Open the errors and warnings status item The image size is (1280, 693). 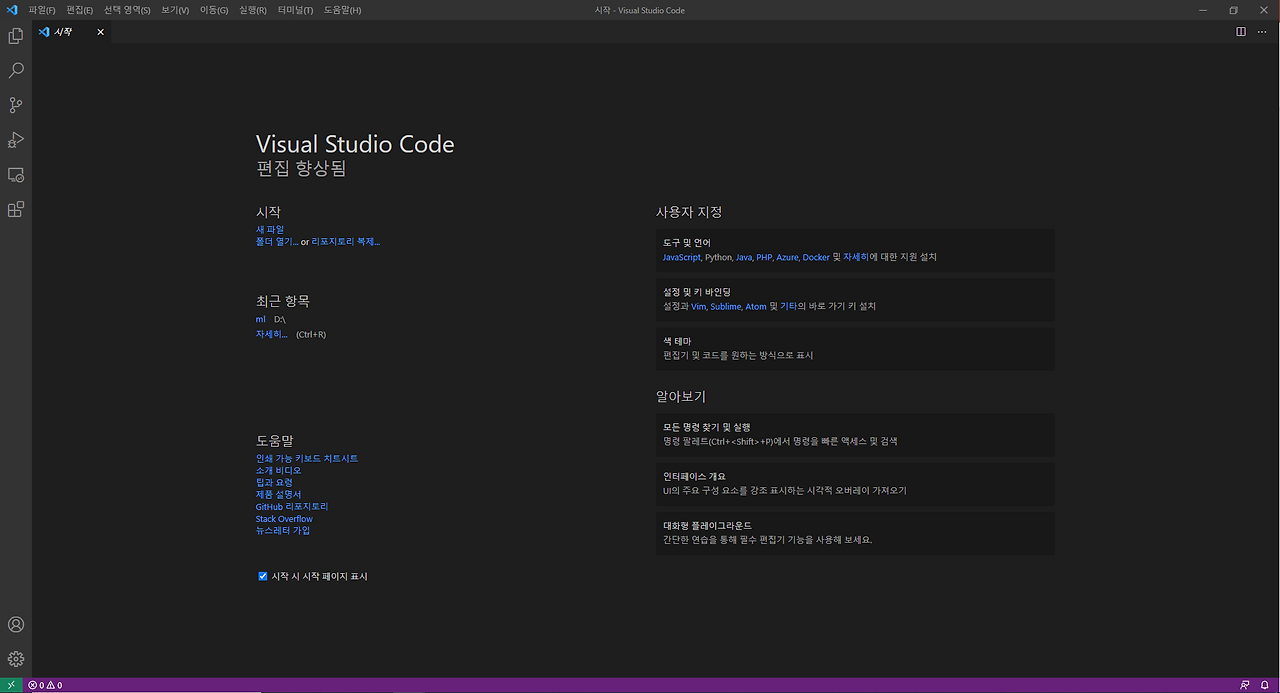(x=45, y=685)
